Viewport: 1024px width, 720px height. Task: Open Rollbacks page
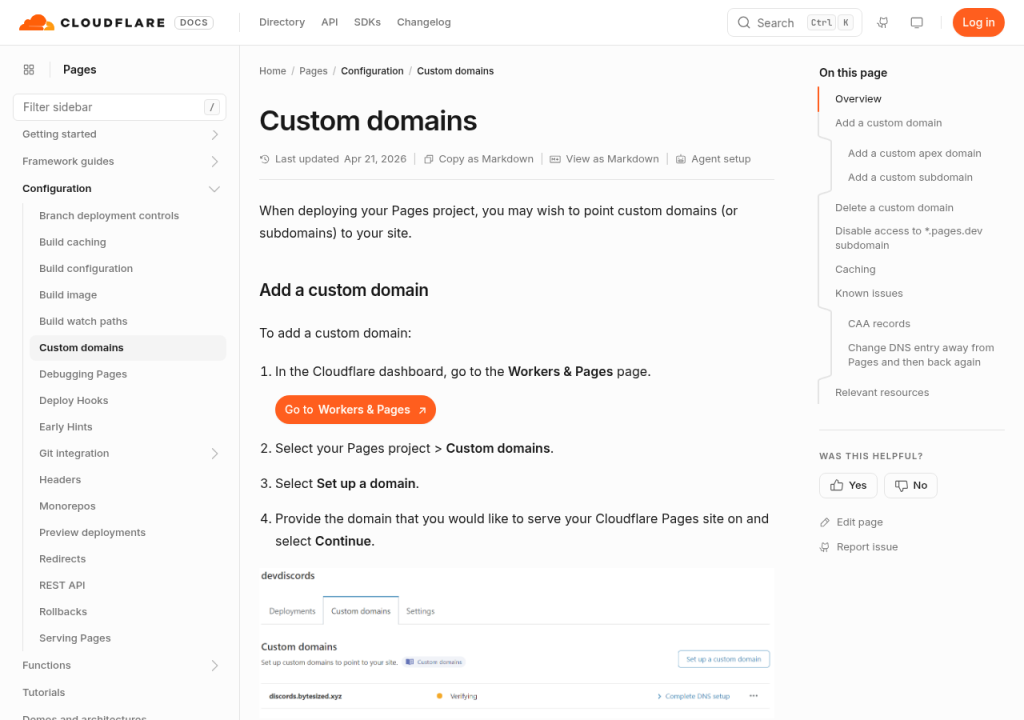pos(63,612)
